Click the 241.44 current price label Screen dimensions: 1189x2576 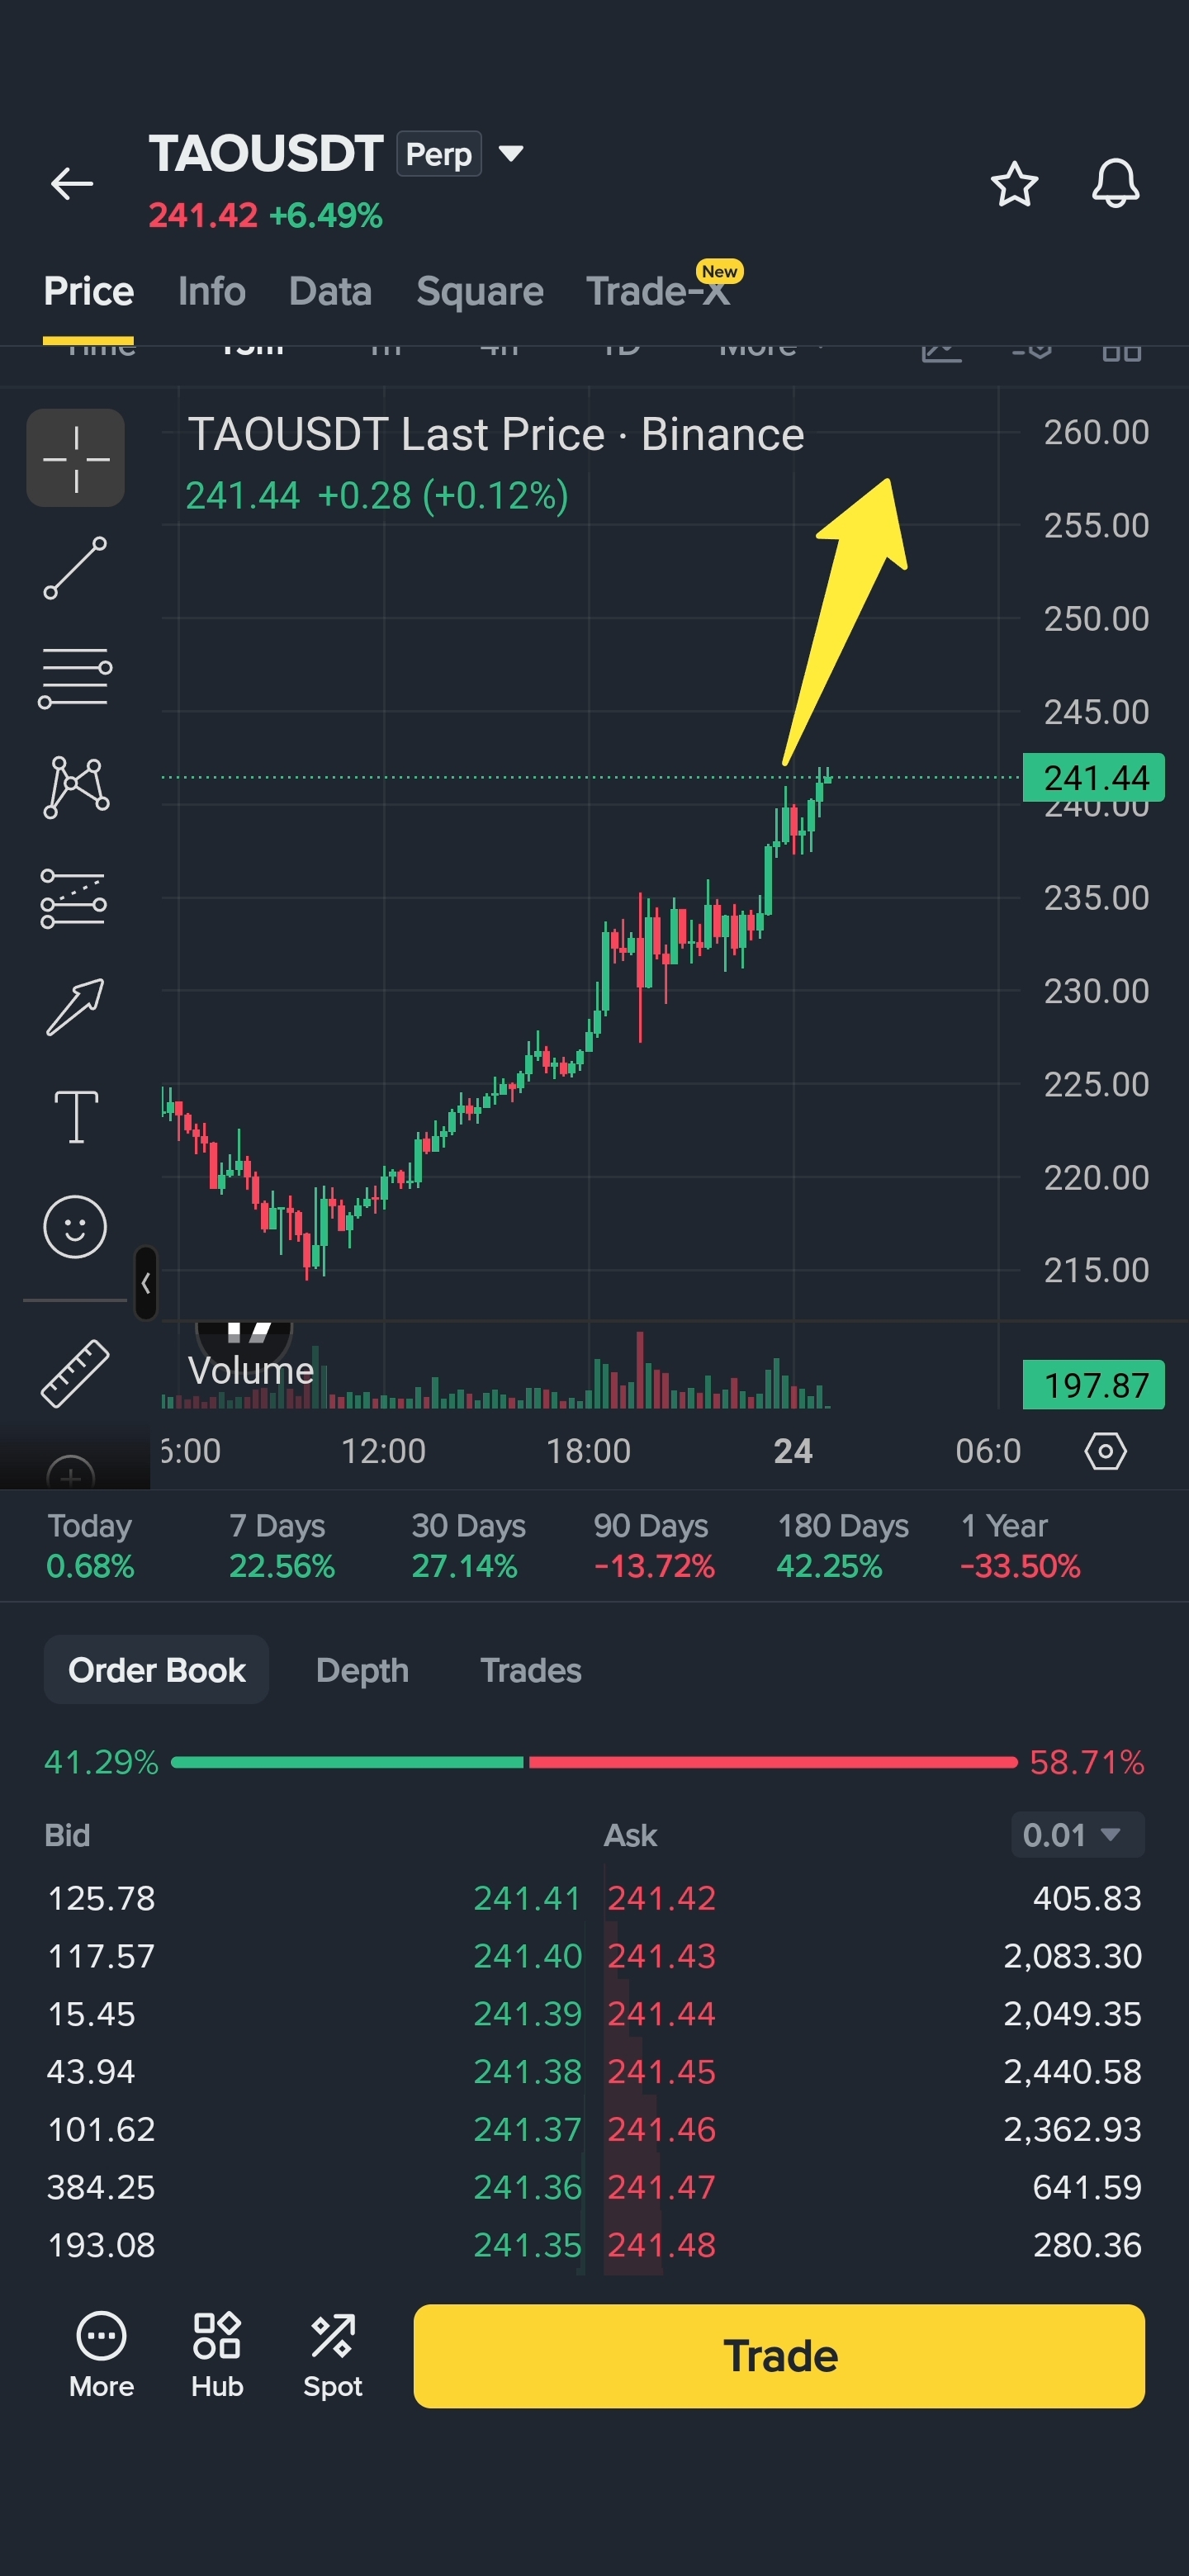coord(1094,777)
